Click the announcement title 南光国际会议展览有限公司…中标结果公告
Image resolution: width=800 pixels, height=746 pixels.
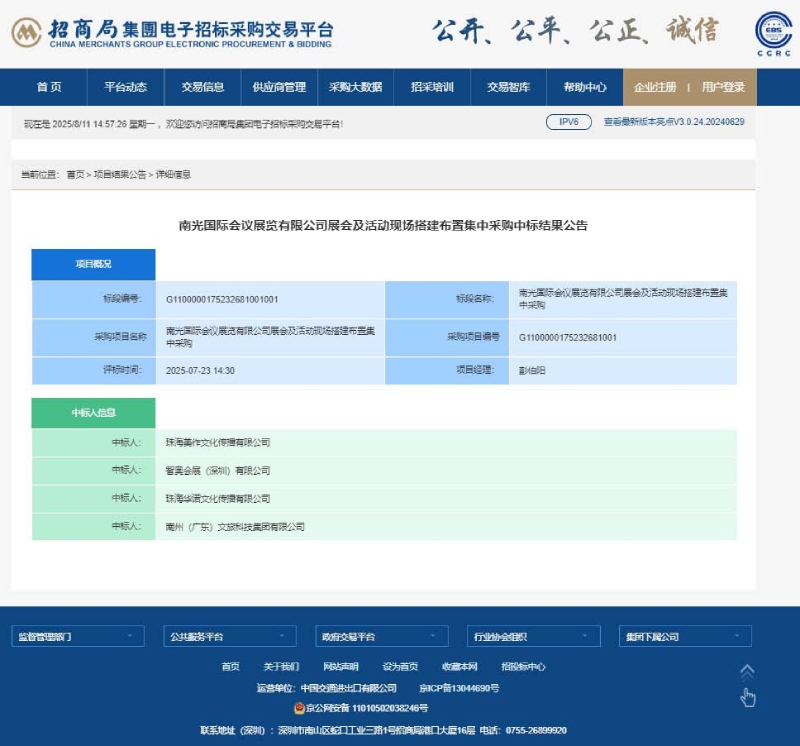(x=383, y=226)
